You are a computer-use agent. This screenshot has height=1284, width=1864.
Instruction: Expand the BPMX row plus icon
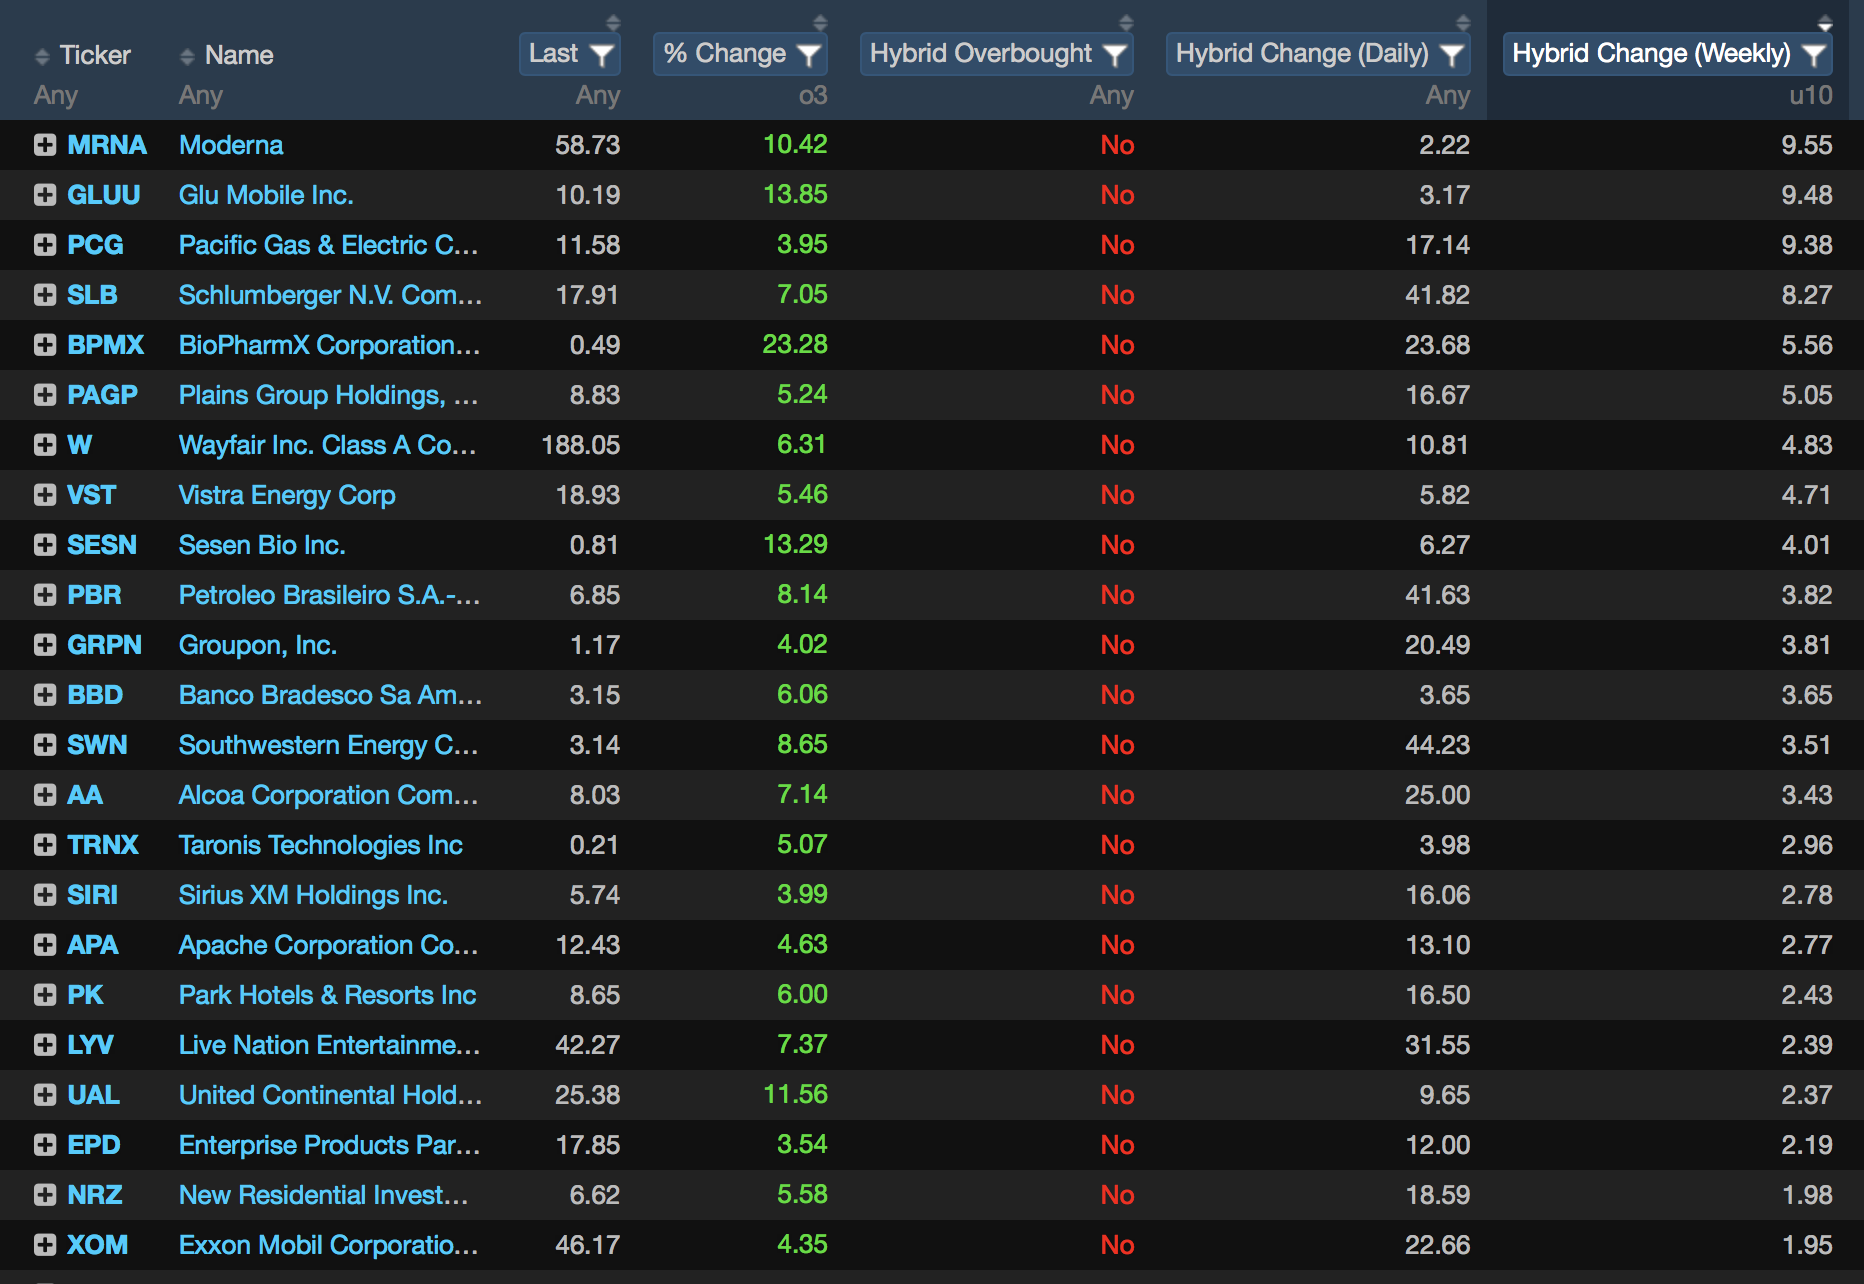point(44,345)
